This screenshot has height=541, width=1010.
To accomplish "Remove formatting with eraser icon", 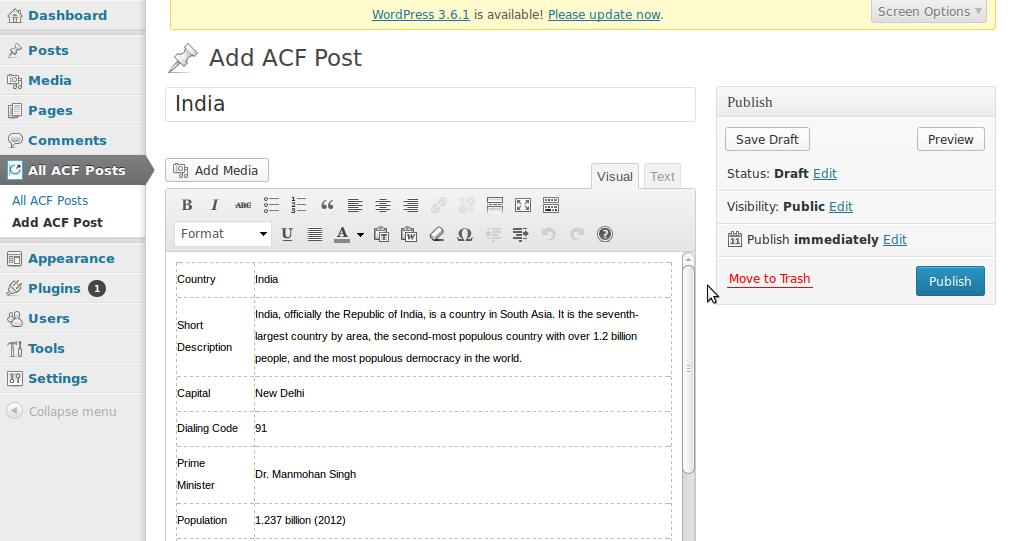I will click(x=437, y=234).
